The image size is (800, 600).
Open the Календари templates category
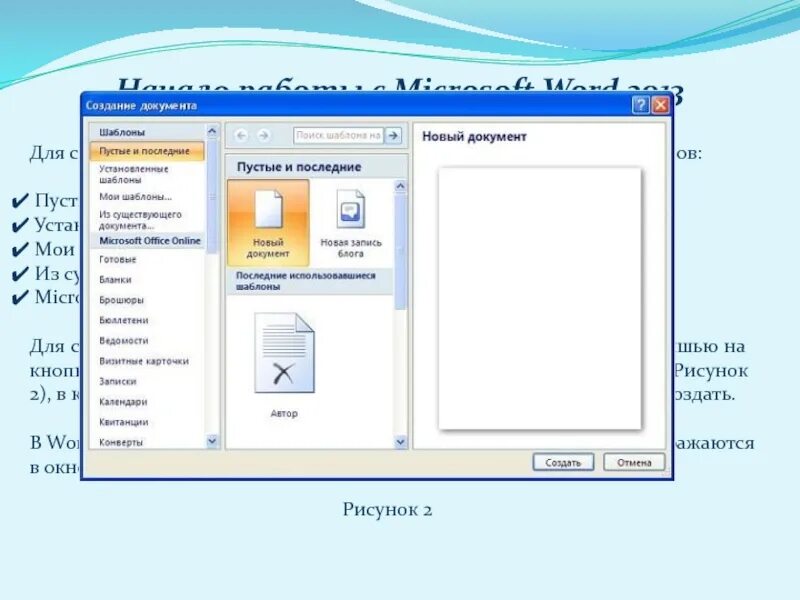pyautogui.click(x=123, y=402)
